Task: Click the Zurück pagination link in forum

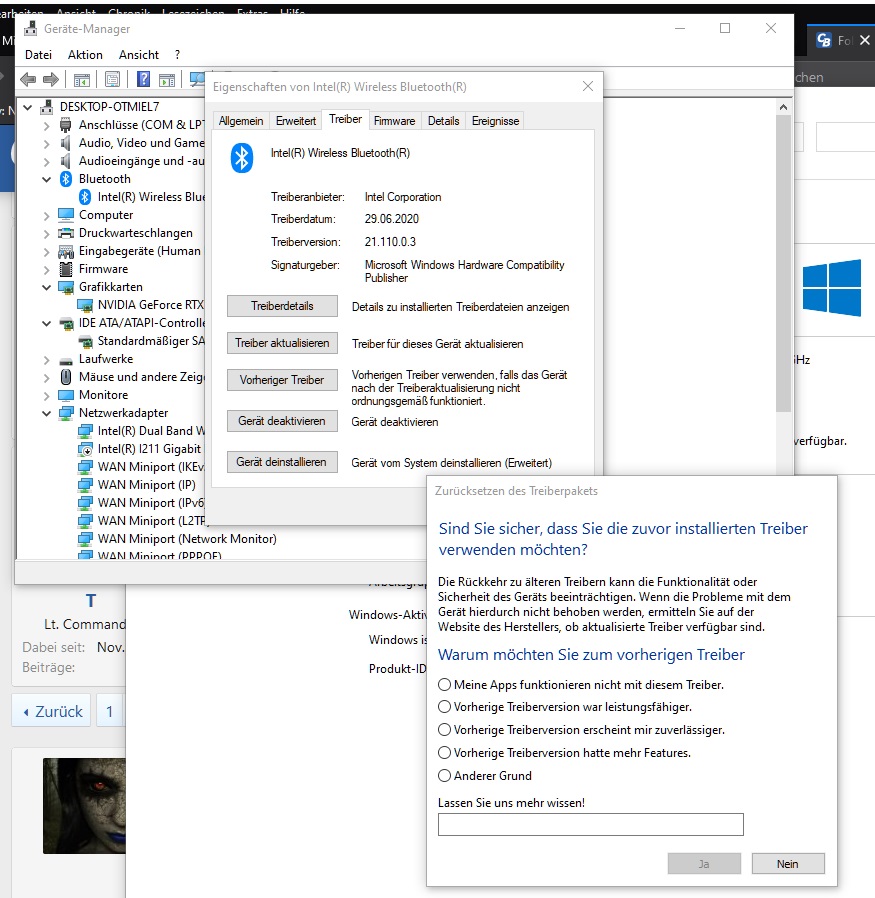Action: (x=52, y=711)
